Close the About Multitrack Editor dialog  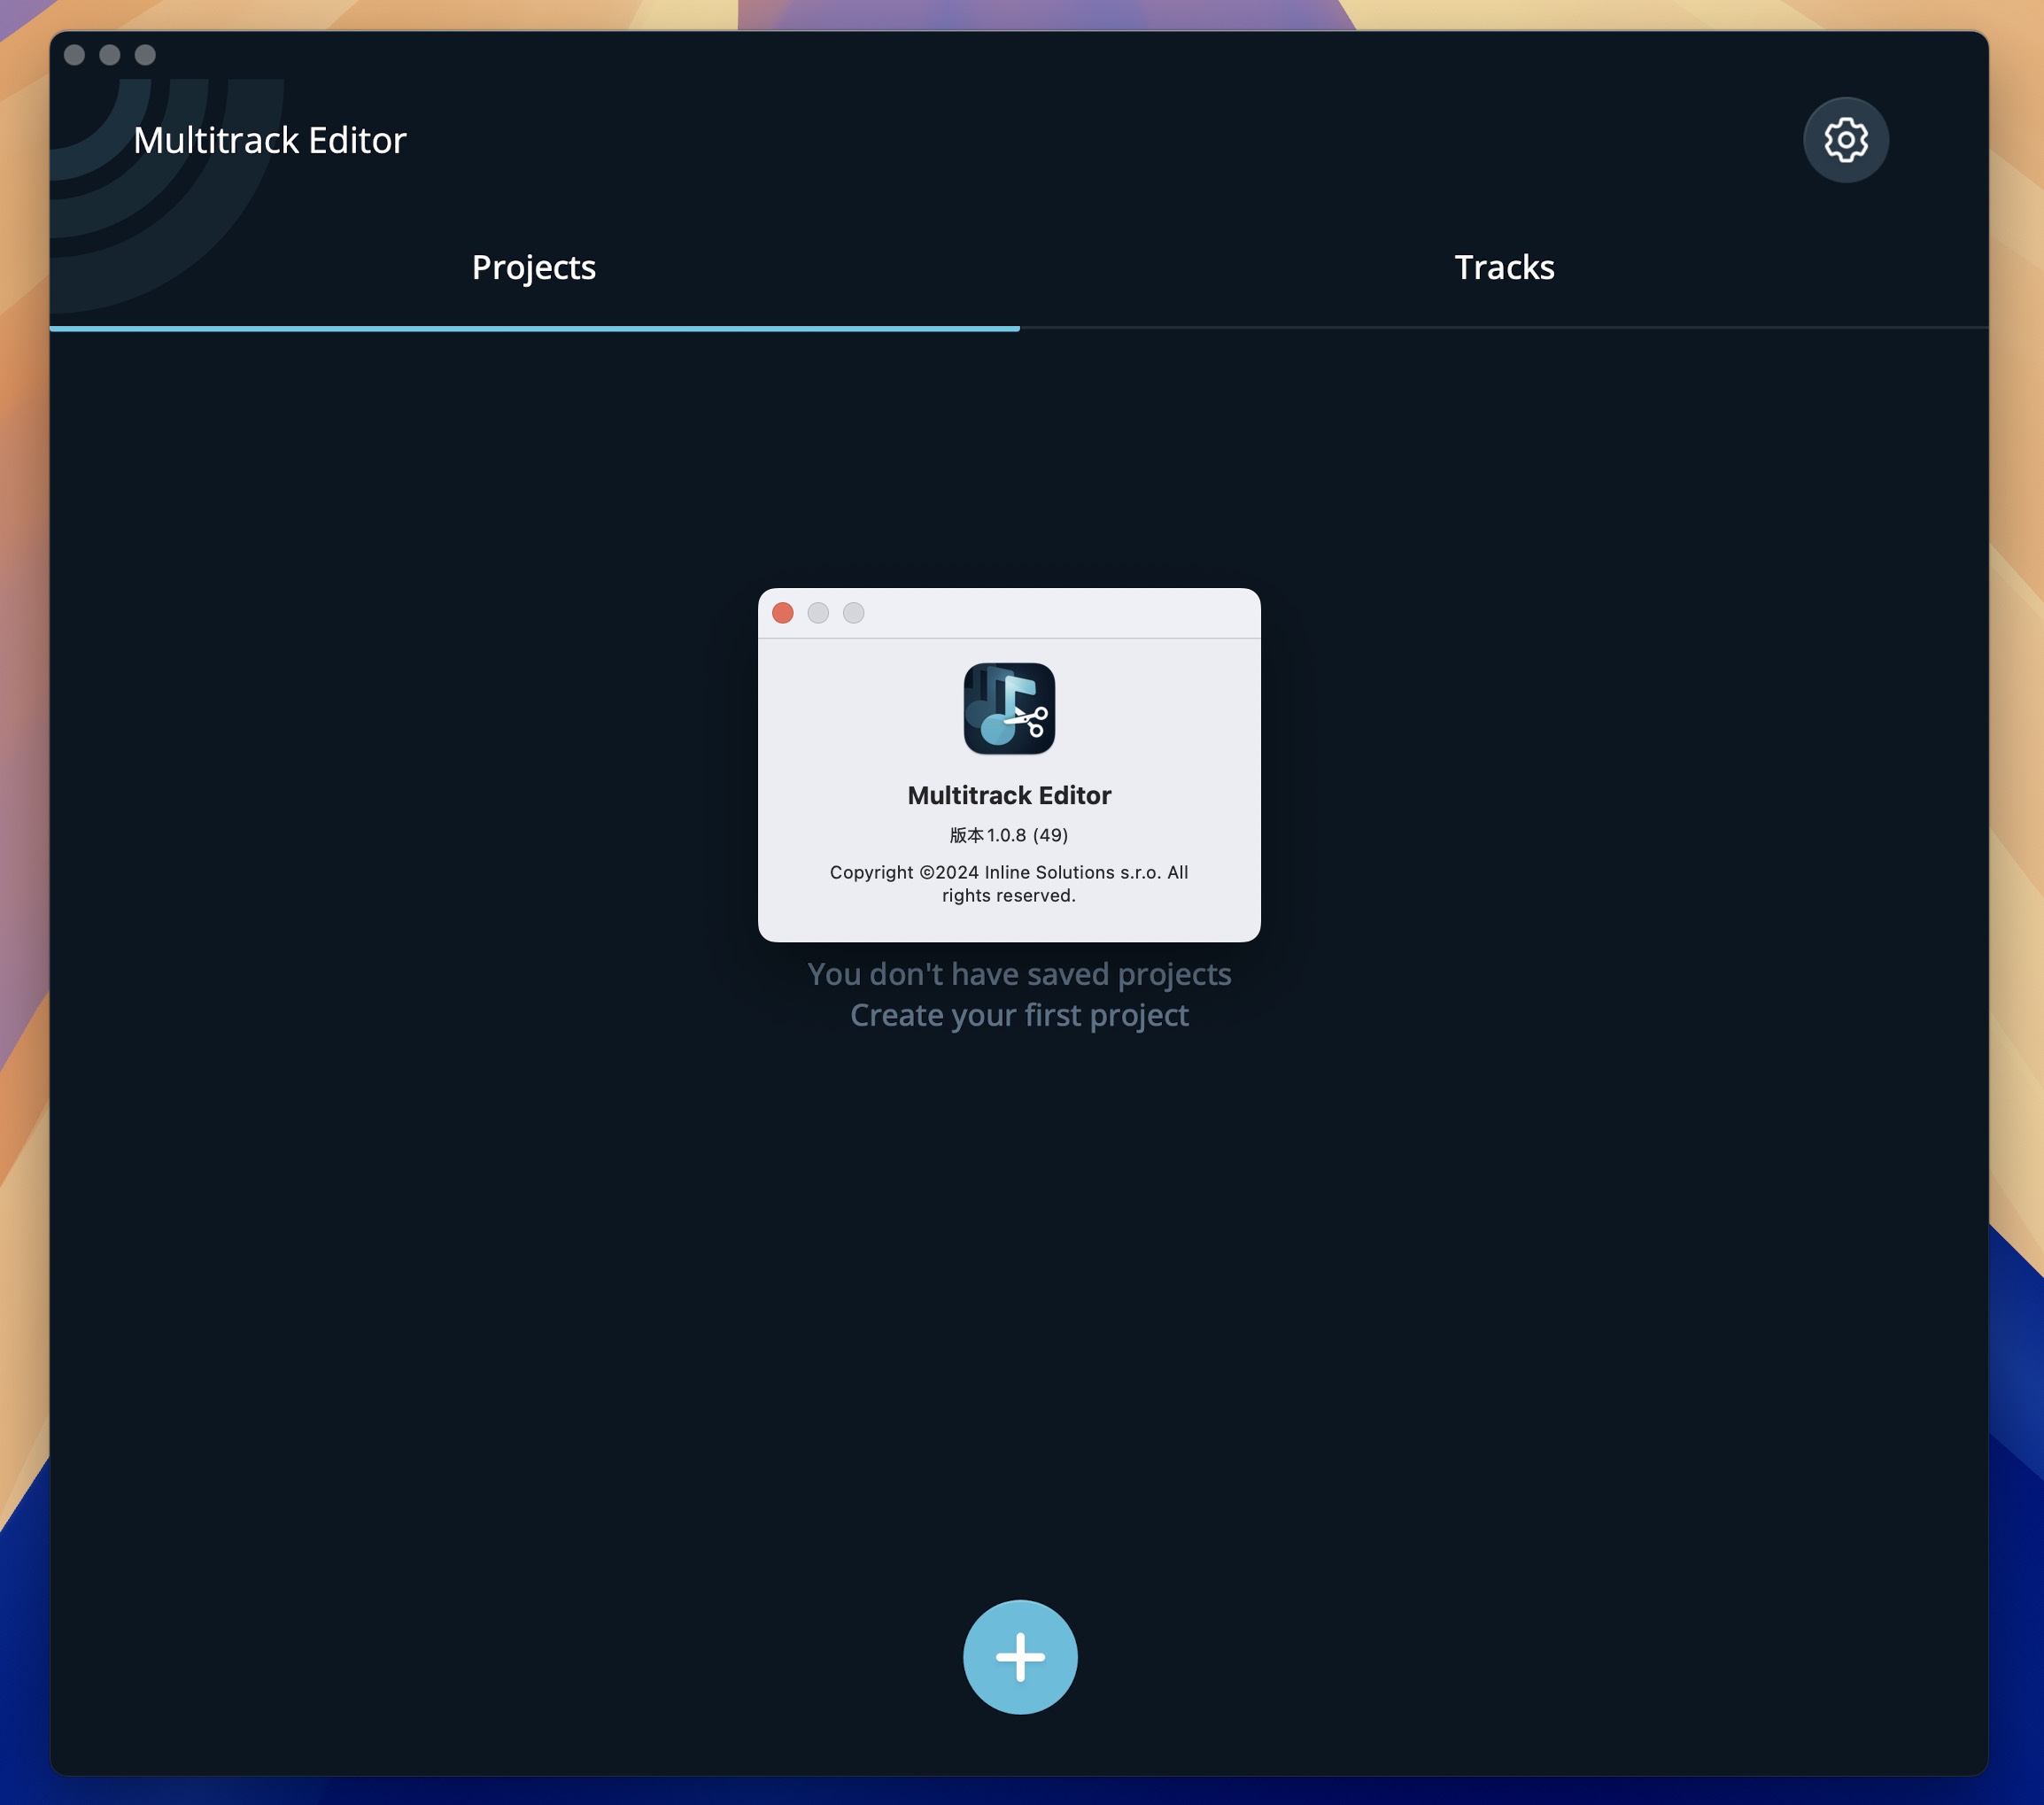783,613
